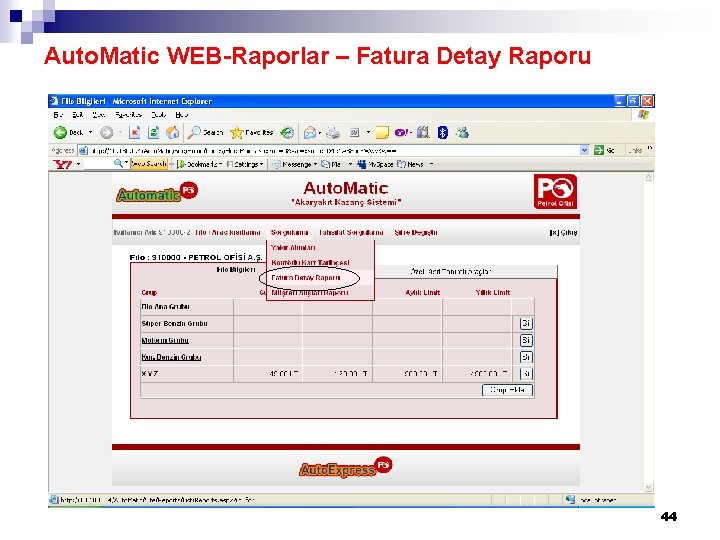
Task: Click the Research books icon
Action: [423, 133]
